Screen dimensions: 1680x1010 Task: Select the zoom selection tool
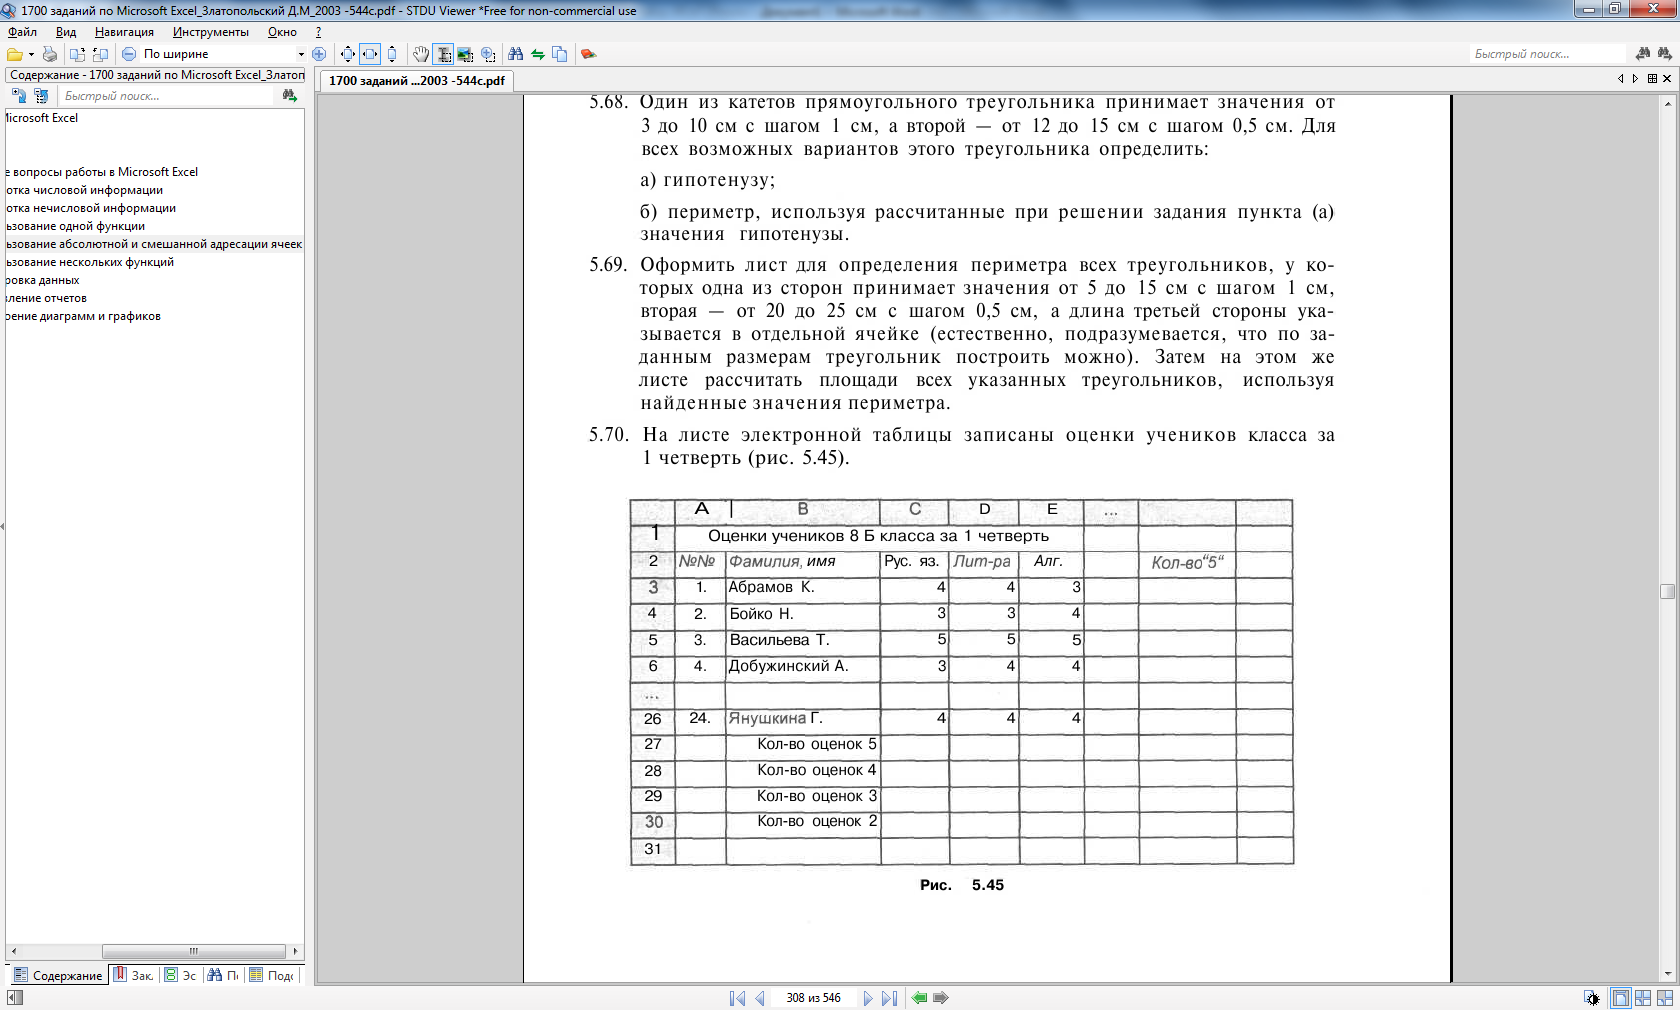[488, 54]
